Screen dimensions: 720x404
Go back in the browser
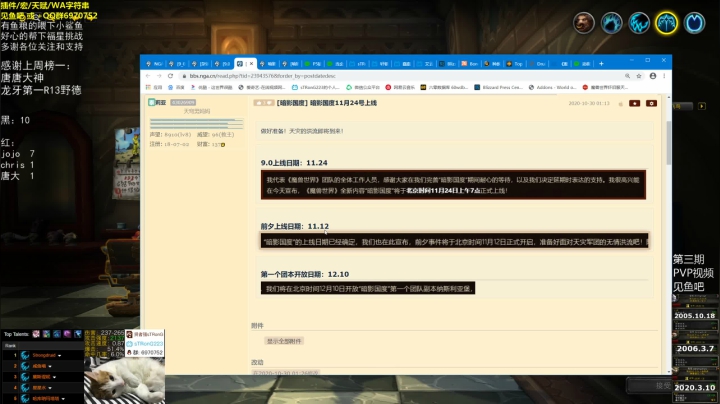coord(148,76)
